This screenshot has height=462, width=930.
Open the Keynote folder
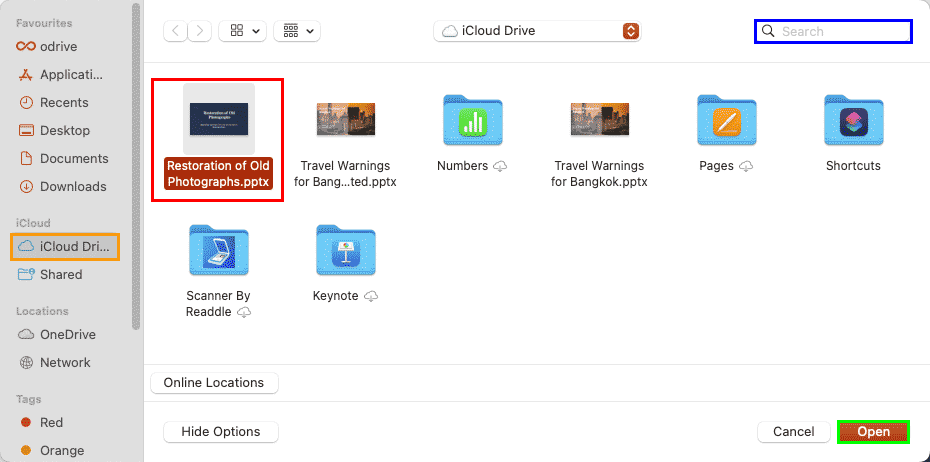tap(345, 250)
